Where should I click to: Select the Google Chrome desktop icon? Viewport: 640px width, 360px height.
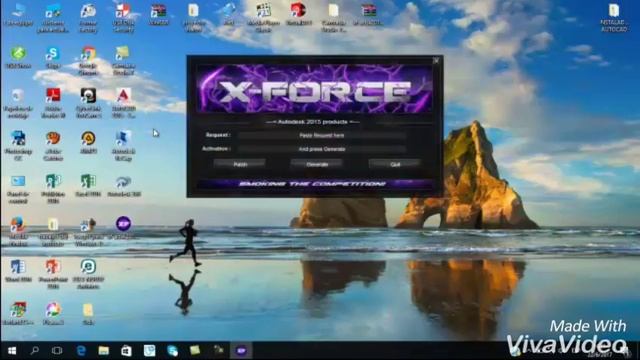pyautogui.click(x=88, y=61)
